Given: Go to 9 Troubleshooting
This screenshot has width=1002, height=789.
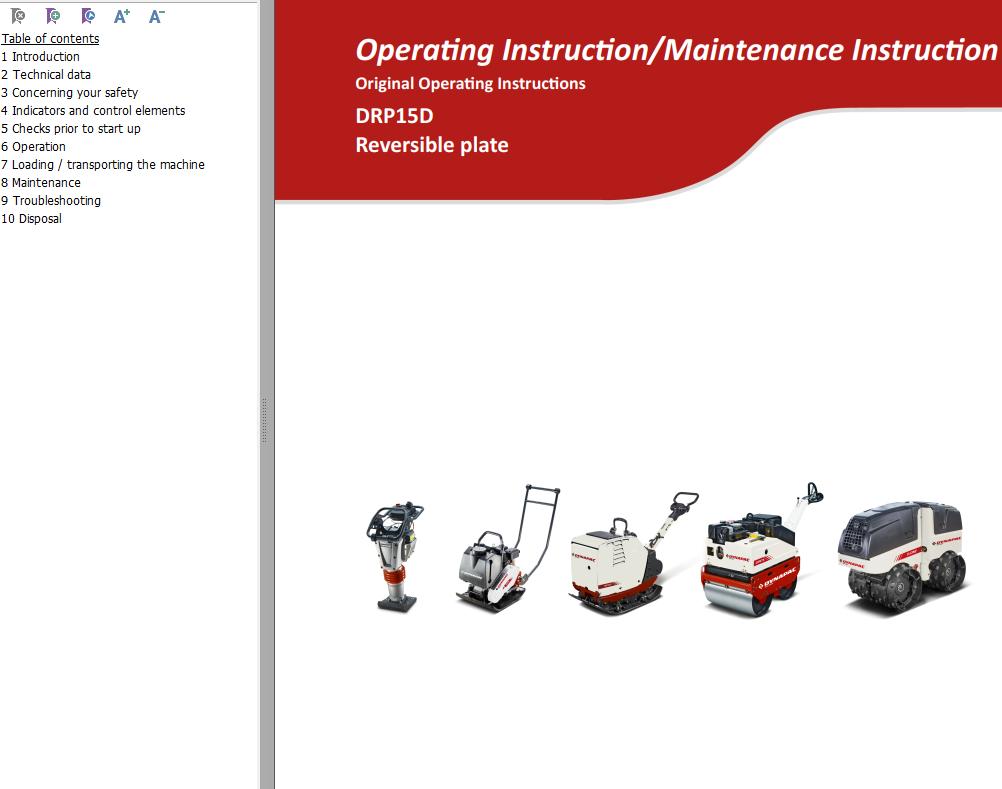Looking at the screenshot, I should [51, 201].
